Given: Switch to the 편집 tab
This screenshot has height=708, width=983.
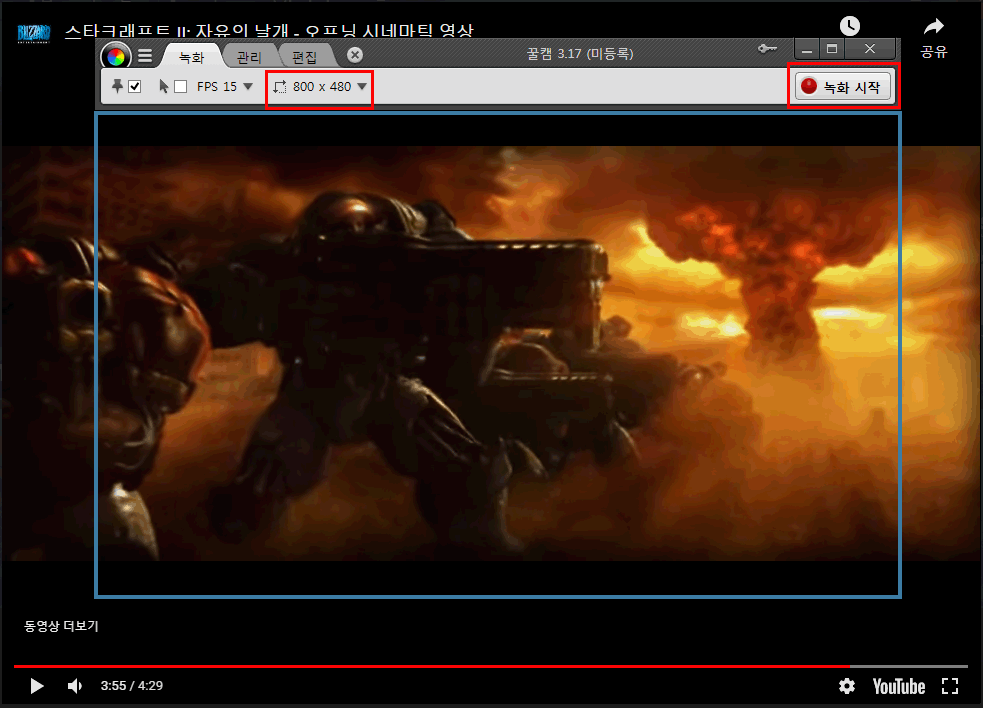Looking at the screenshot, I should coord(305,57).
